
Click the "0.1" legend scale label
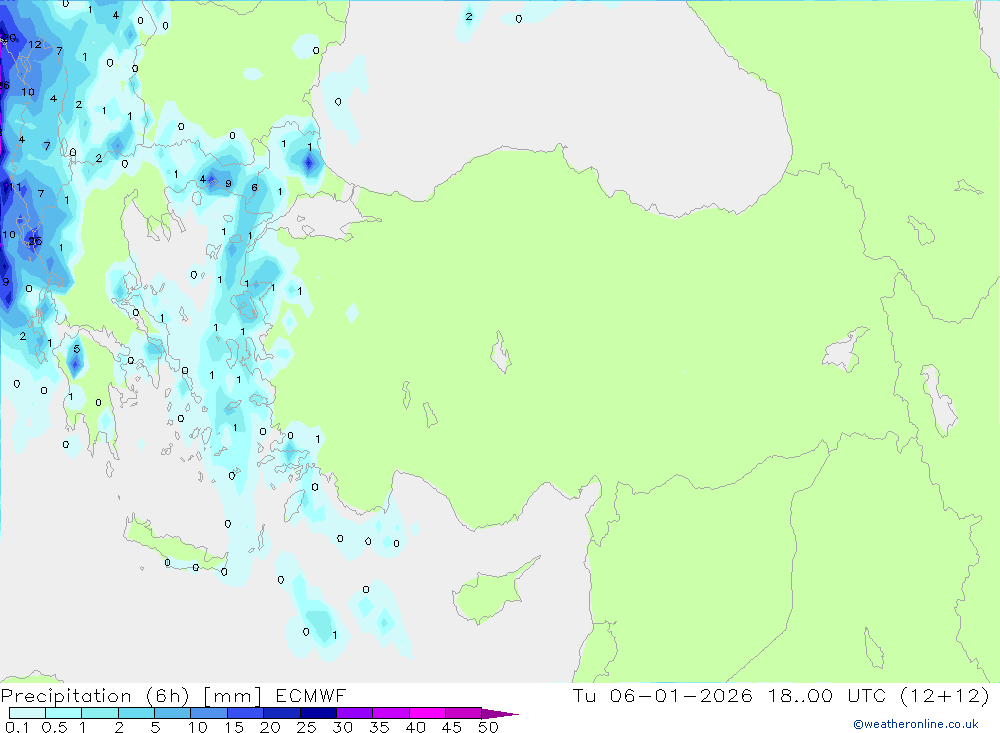pyautogui.click(x=17, y=727)
